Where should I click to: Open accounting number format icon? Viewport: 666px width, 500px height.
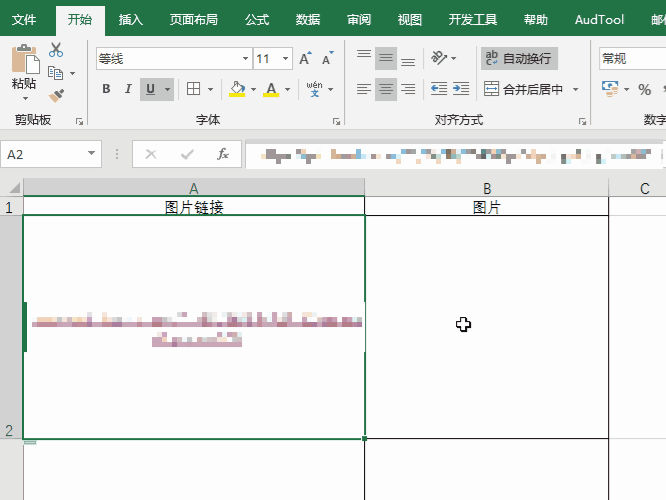[610, 89]
